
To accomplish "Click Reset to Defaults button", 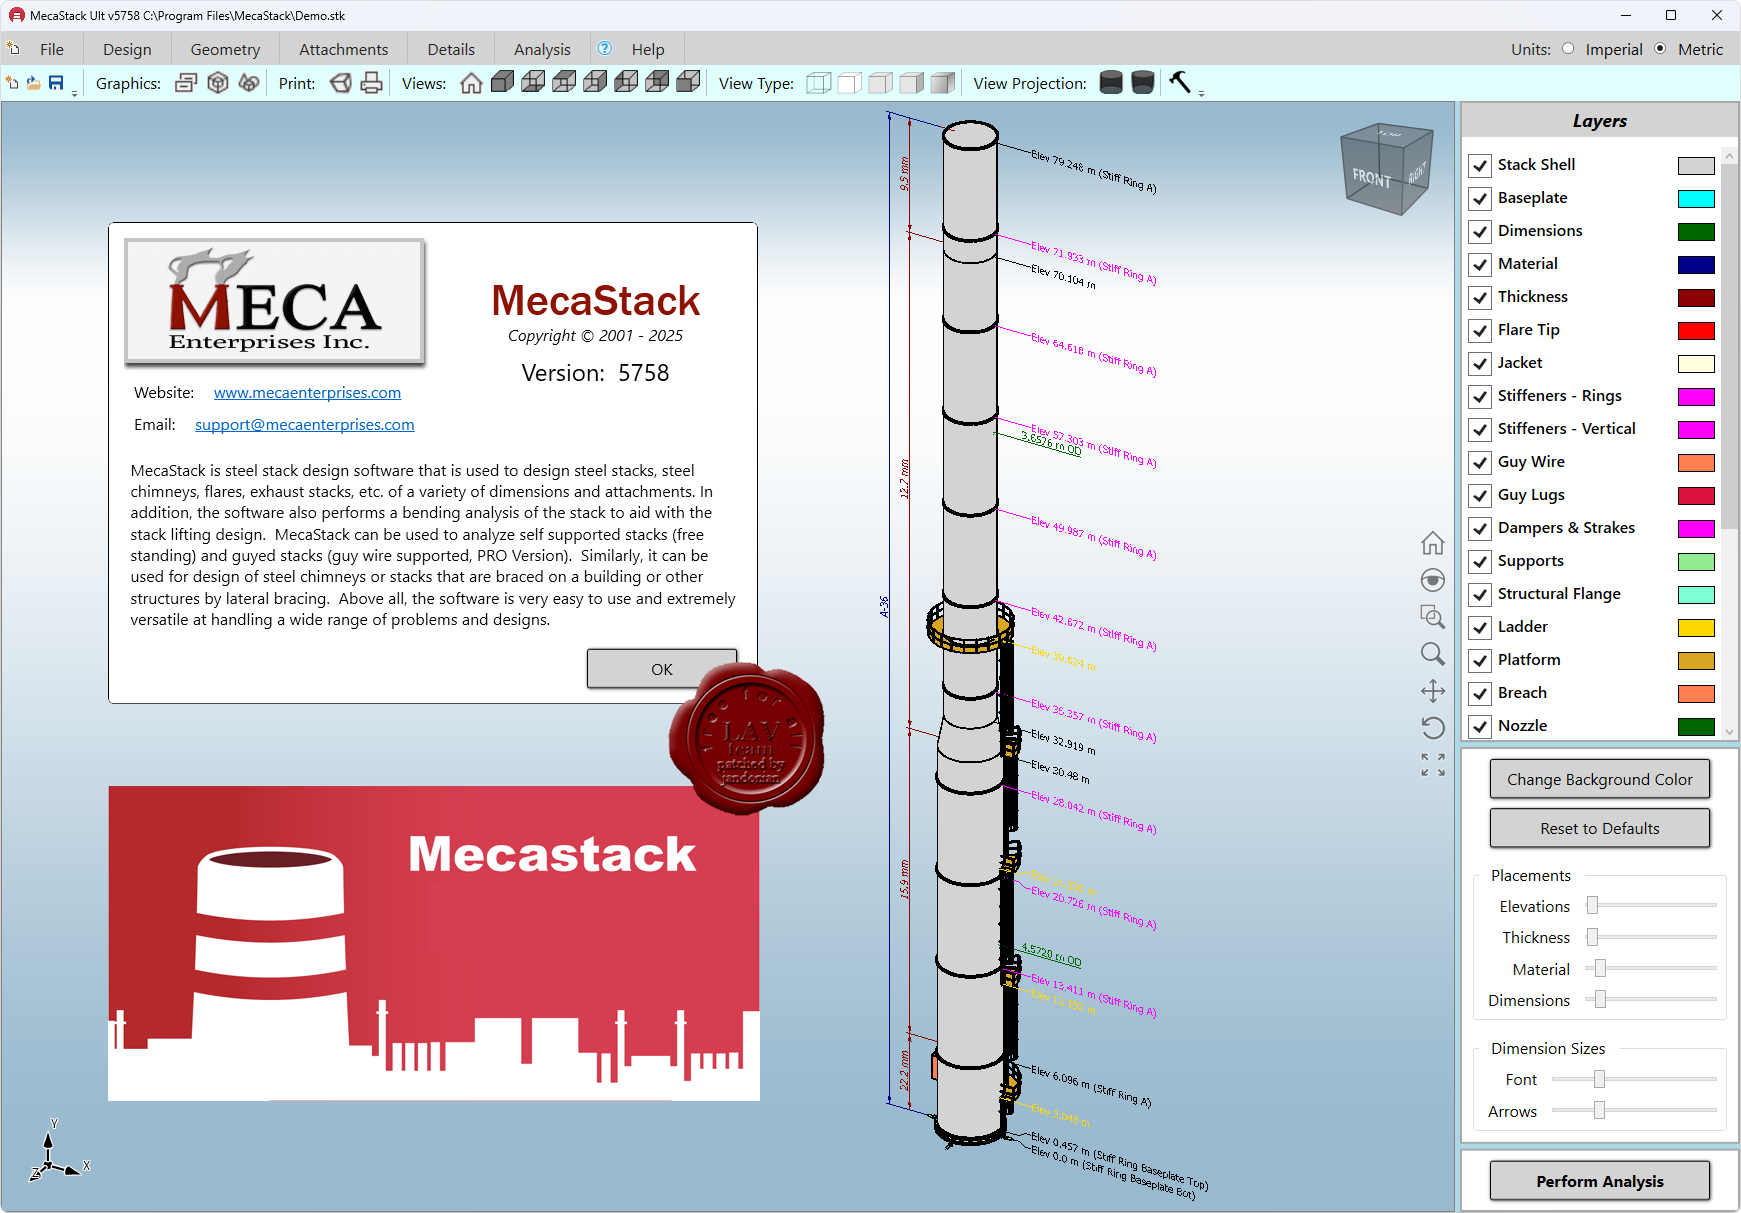I will [x=1600, y=828].
